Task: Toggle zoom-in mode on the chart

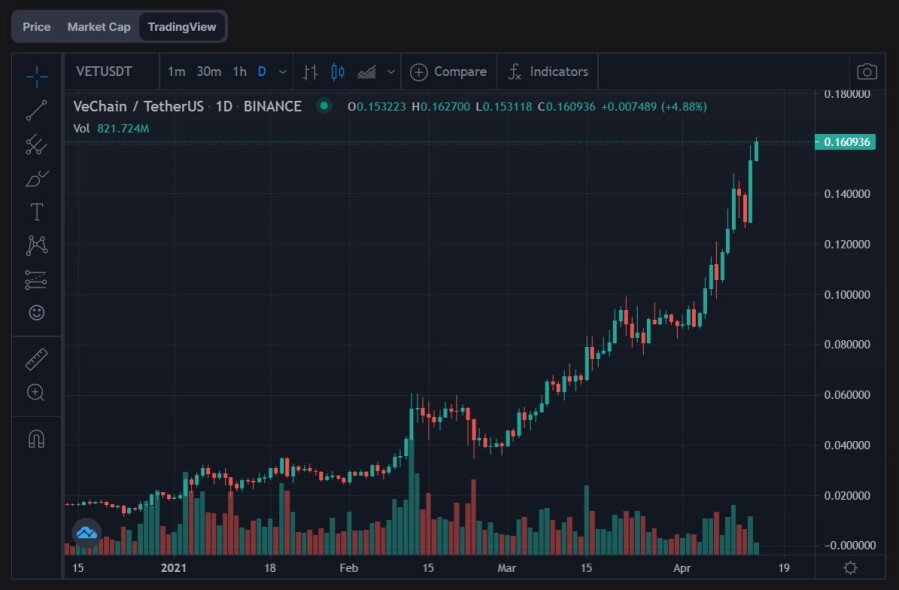Action: pos(36,392)
